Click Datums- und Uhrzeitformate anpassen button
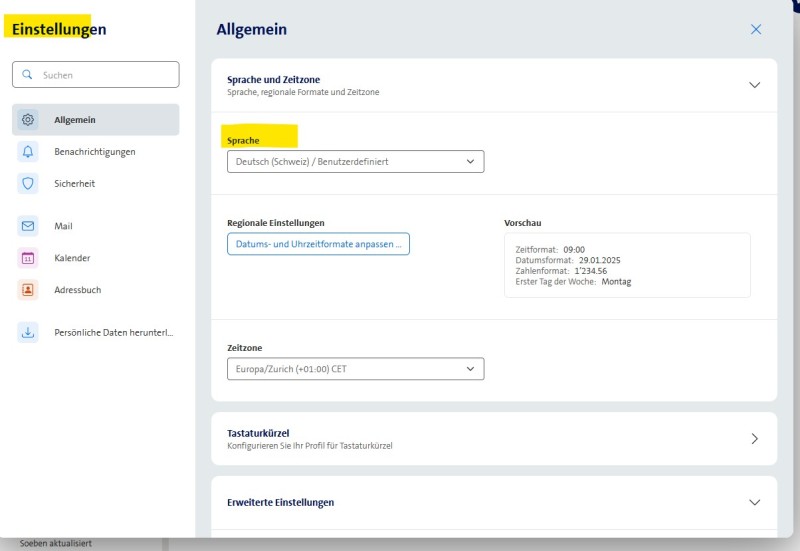 (x=318, y=244)
